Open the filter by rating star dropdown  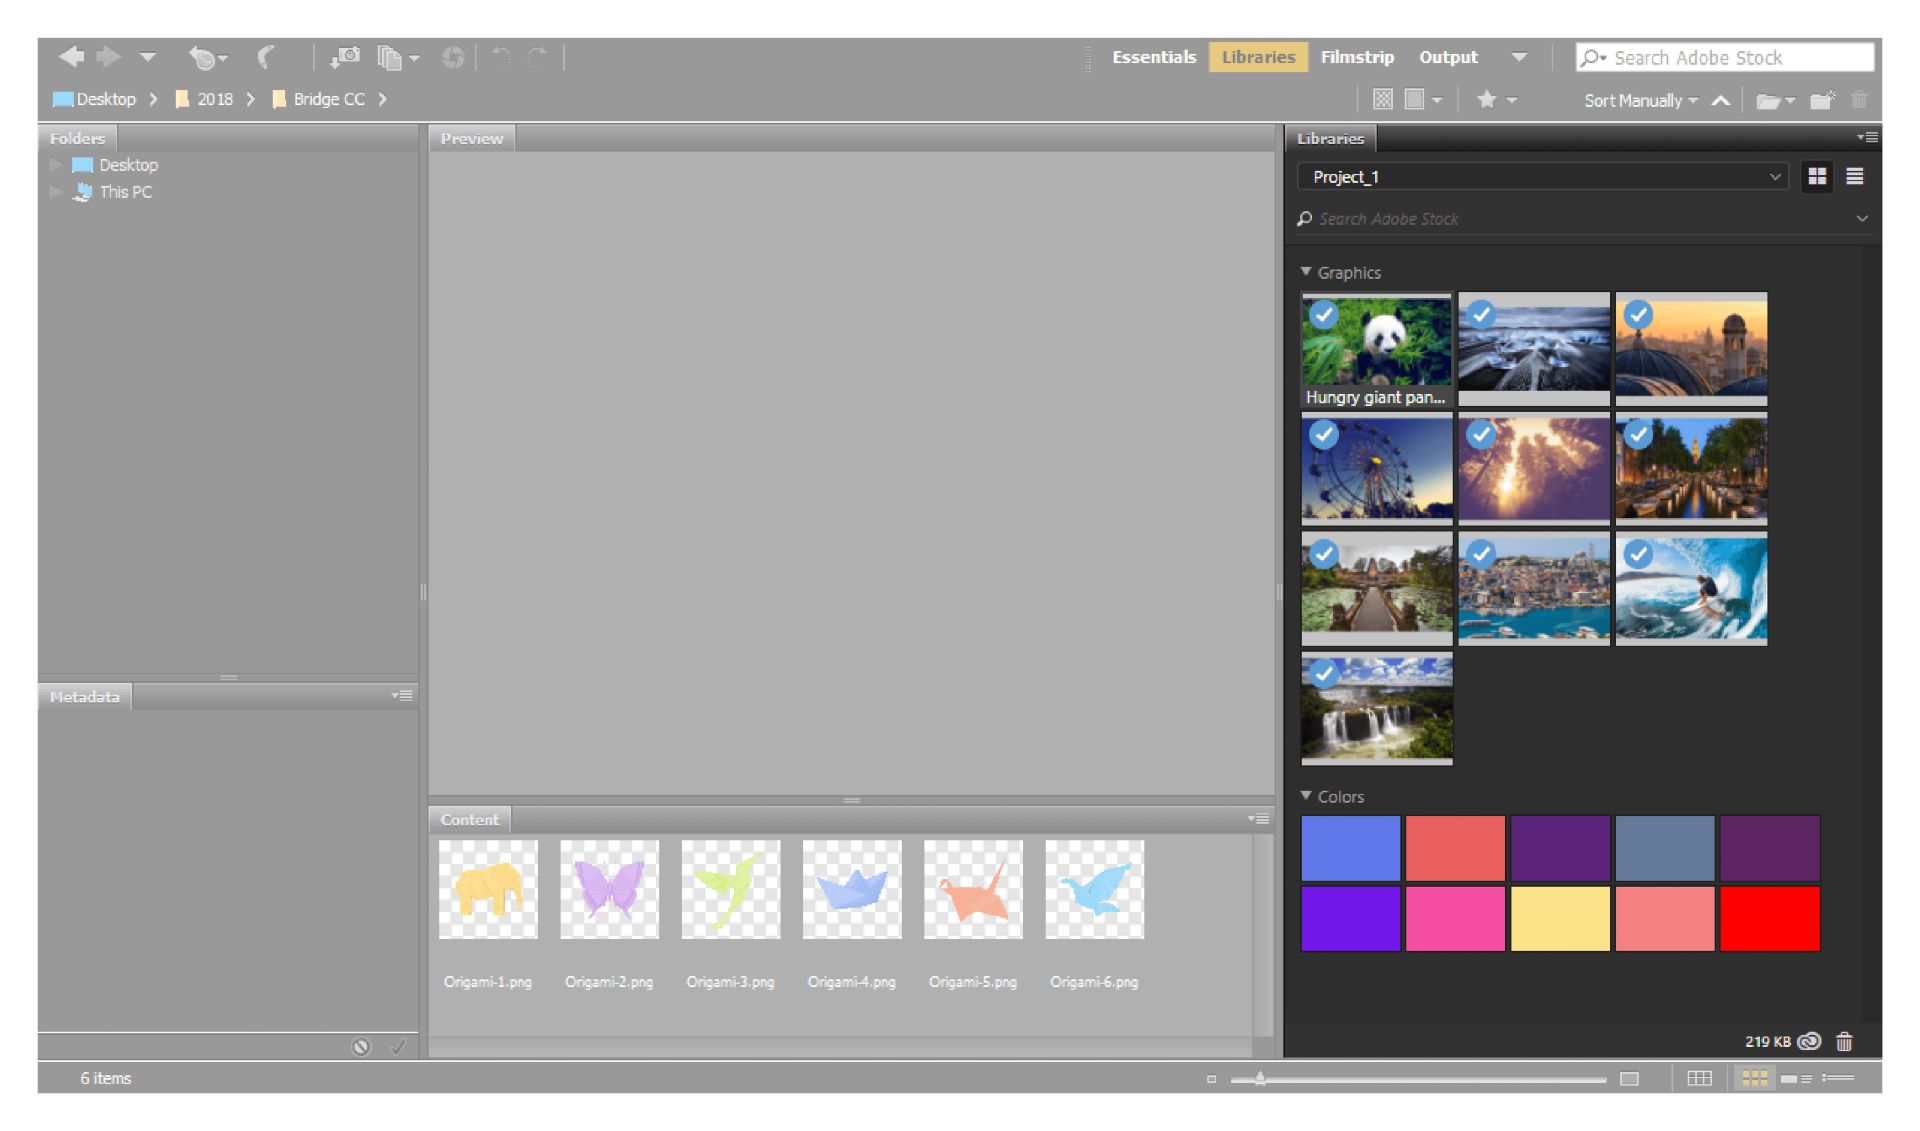(1497, 99)
